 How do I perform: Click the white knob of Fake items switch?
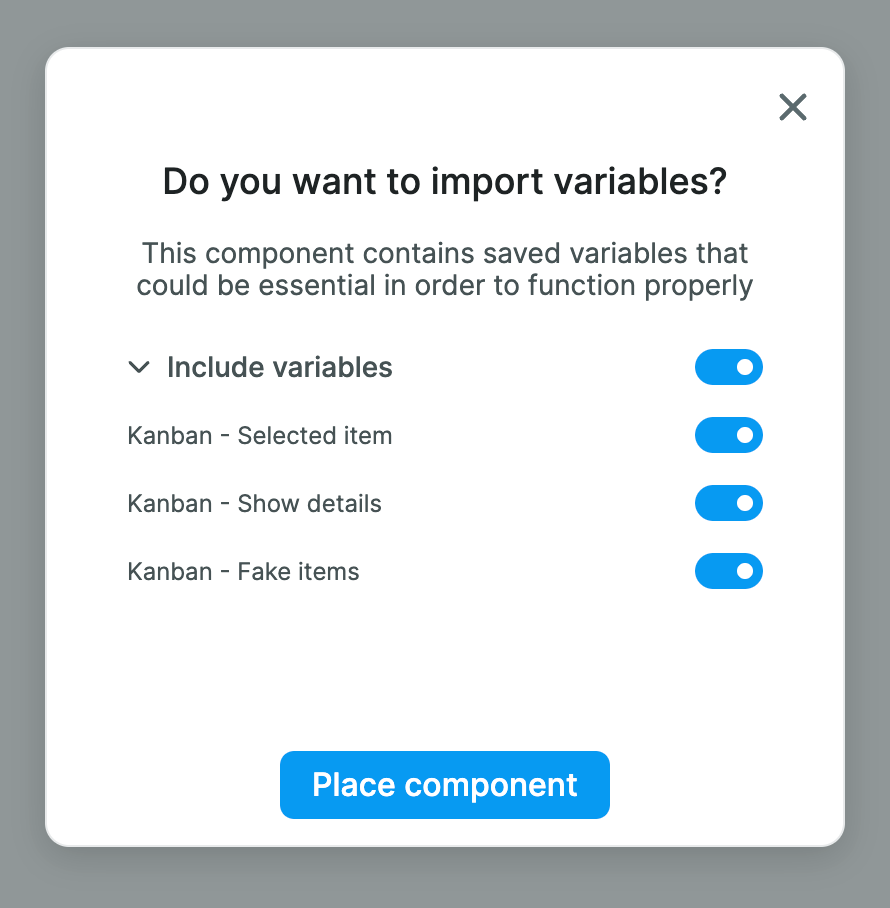745,571
